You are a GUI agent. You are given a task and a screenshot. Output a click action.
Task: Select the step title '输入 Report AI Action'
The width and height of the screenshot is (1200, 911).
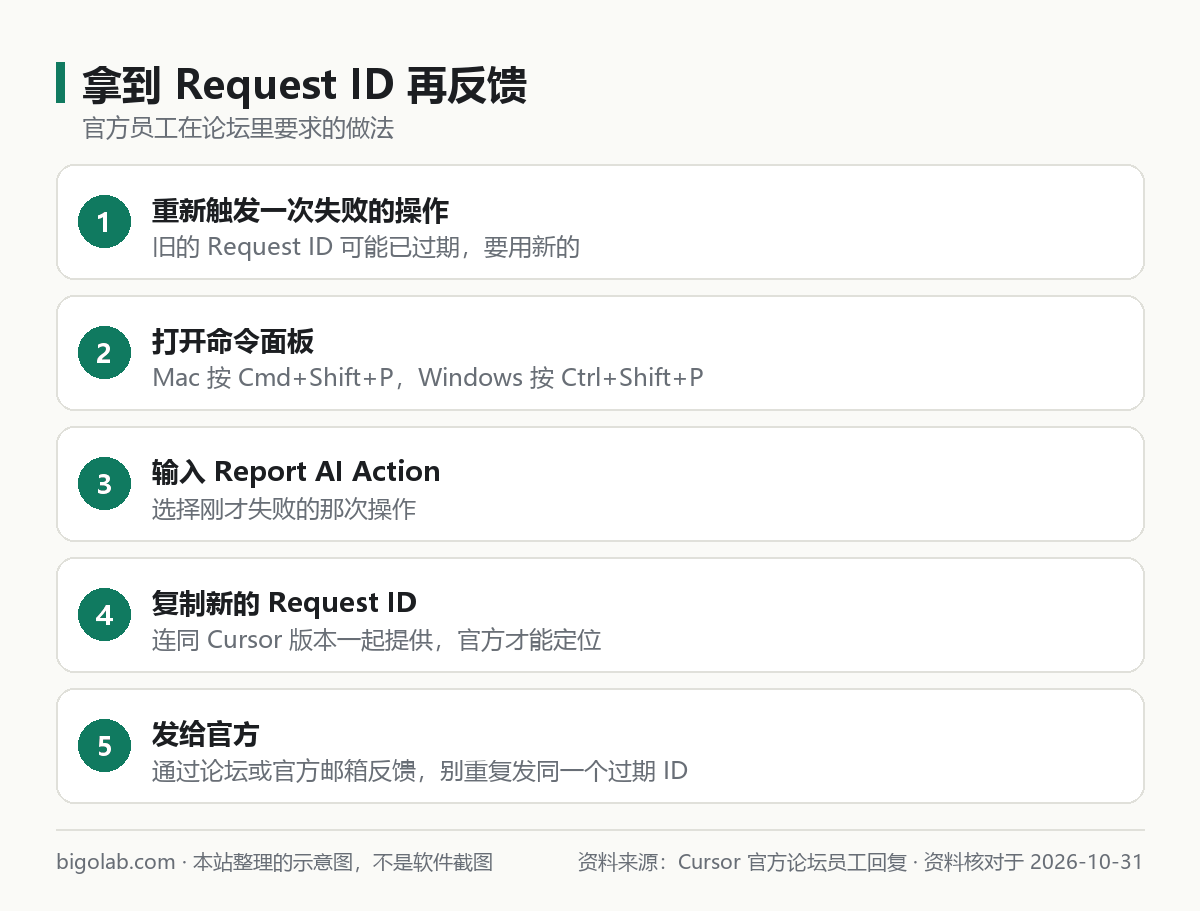pos(296,472)
